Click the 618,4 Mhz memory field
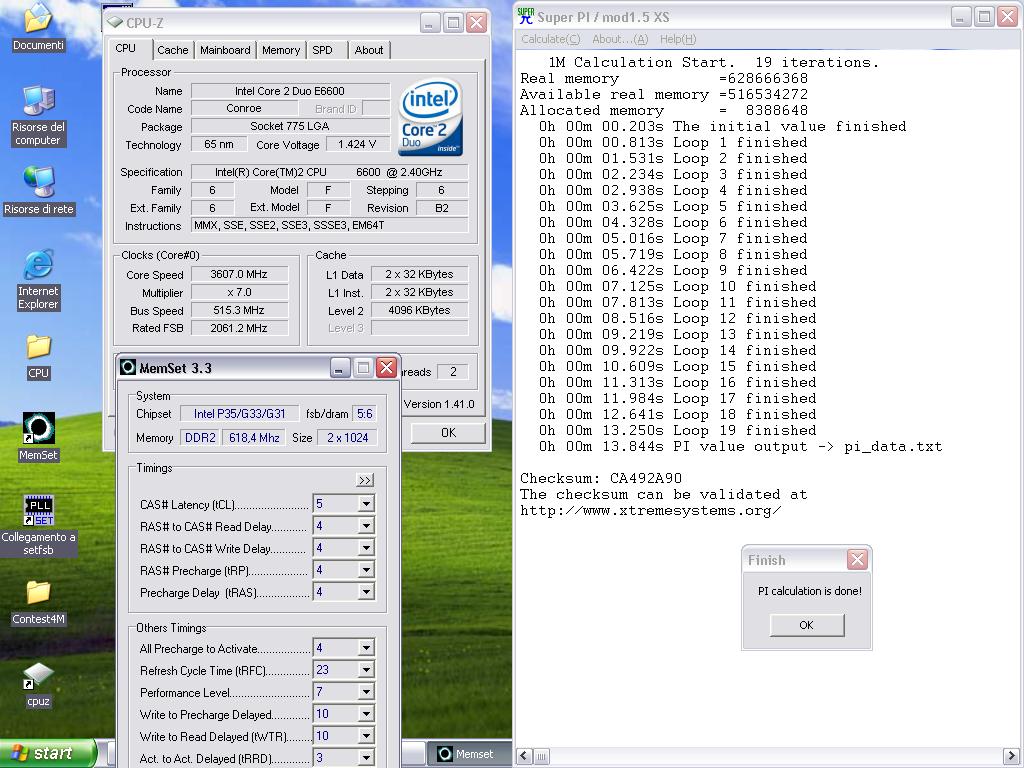Screen dimensions: 1024x768 pyautogui.click(x=254, y=438)
